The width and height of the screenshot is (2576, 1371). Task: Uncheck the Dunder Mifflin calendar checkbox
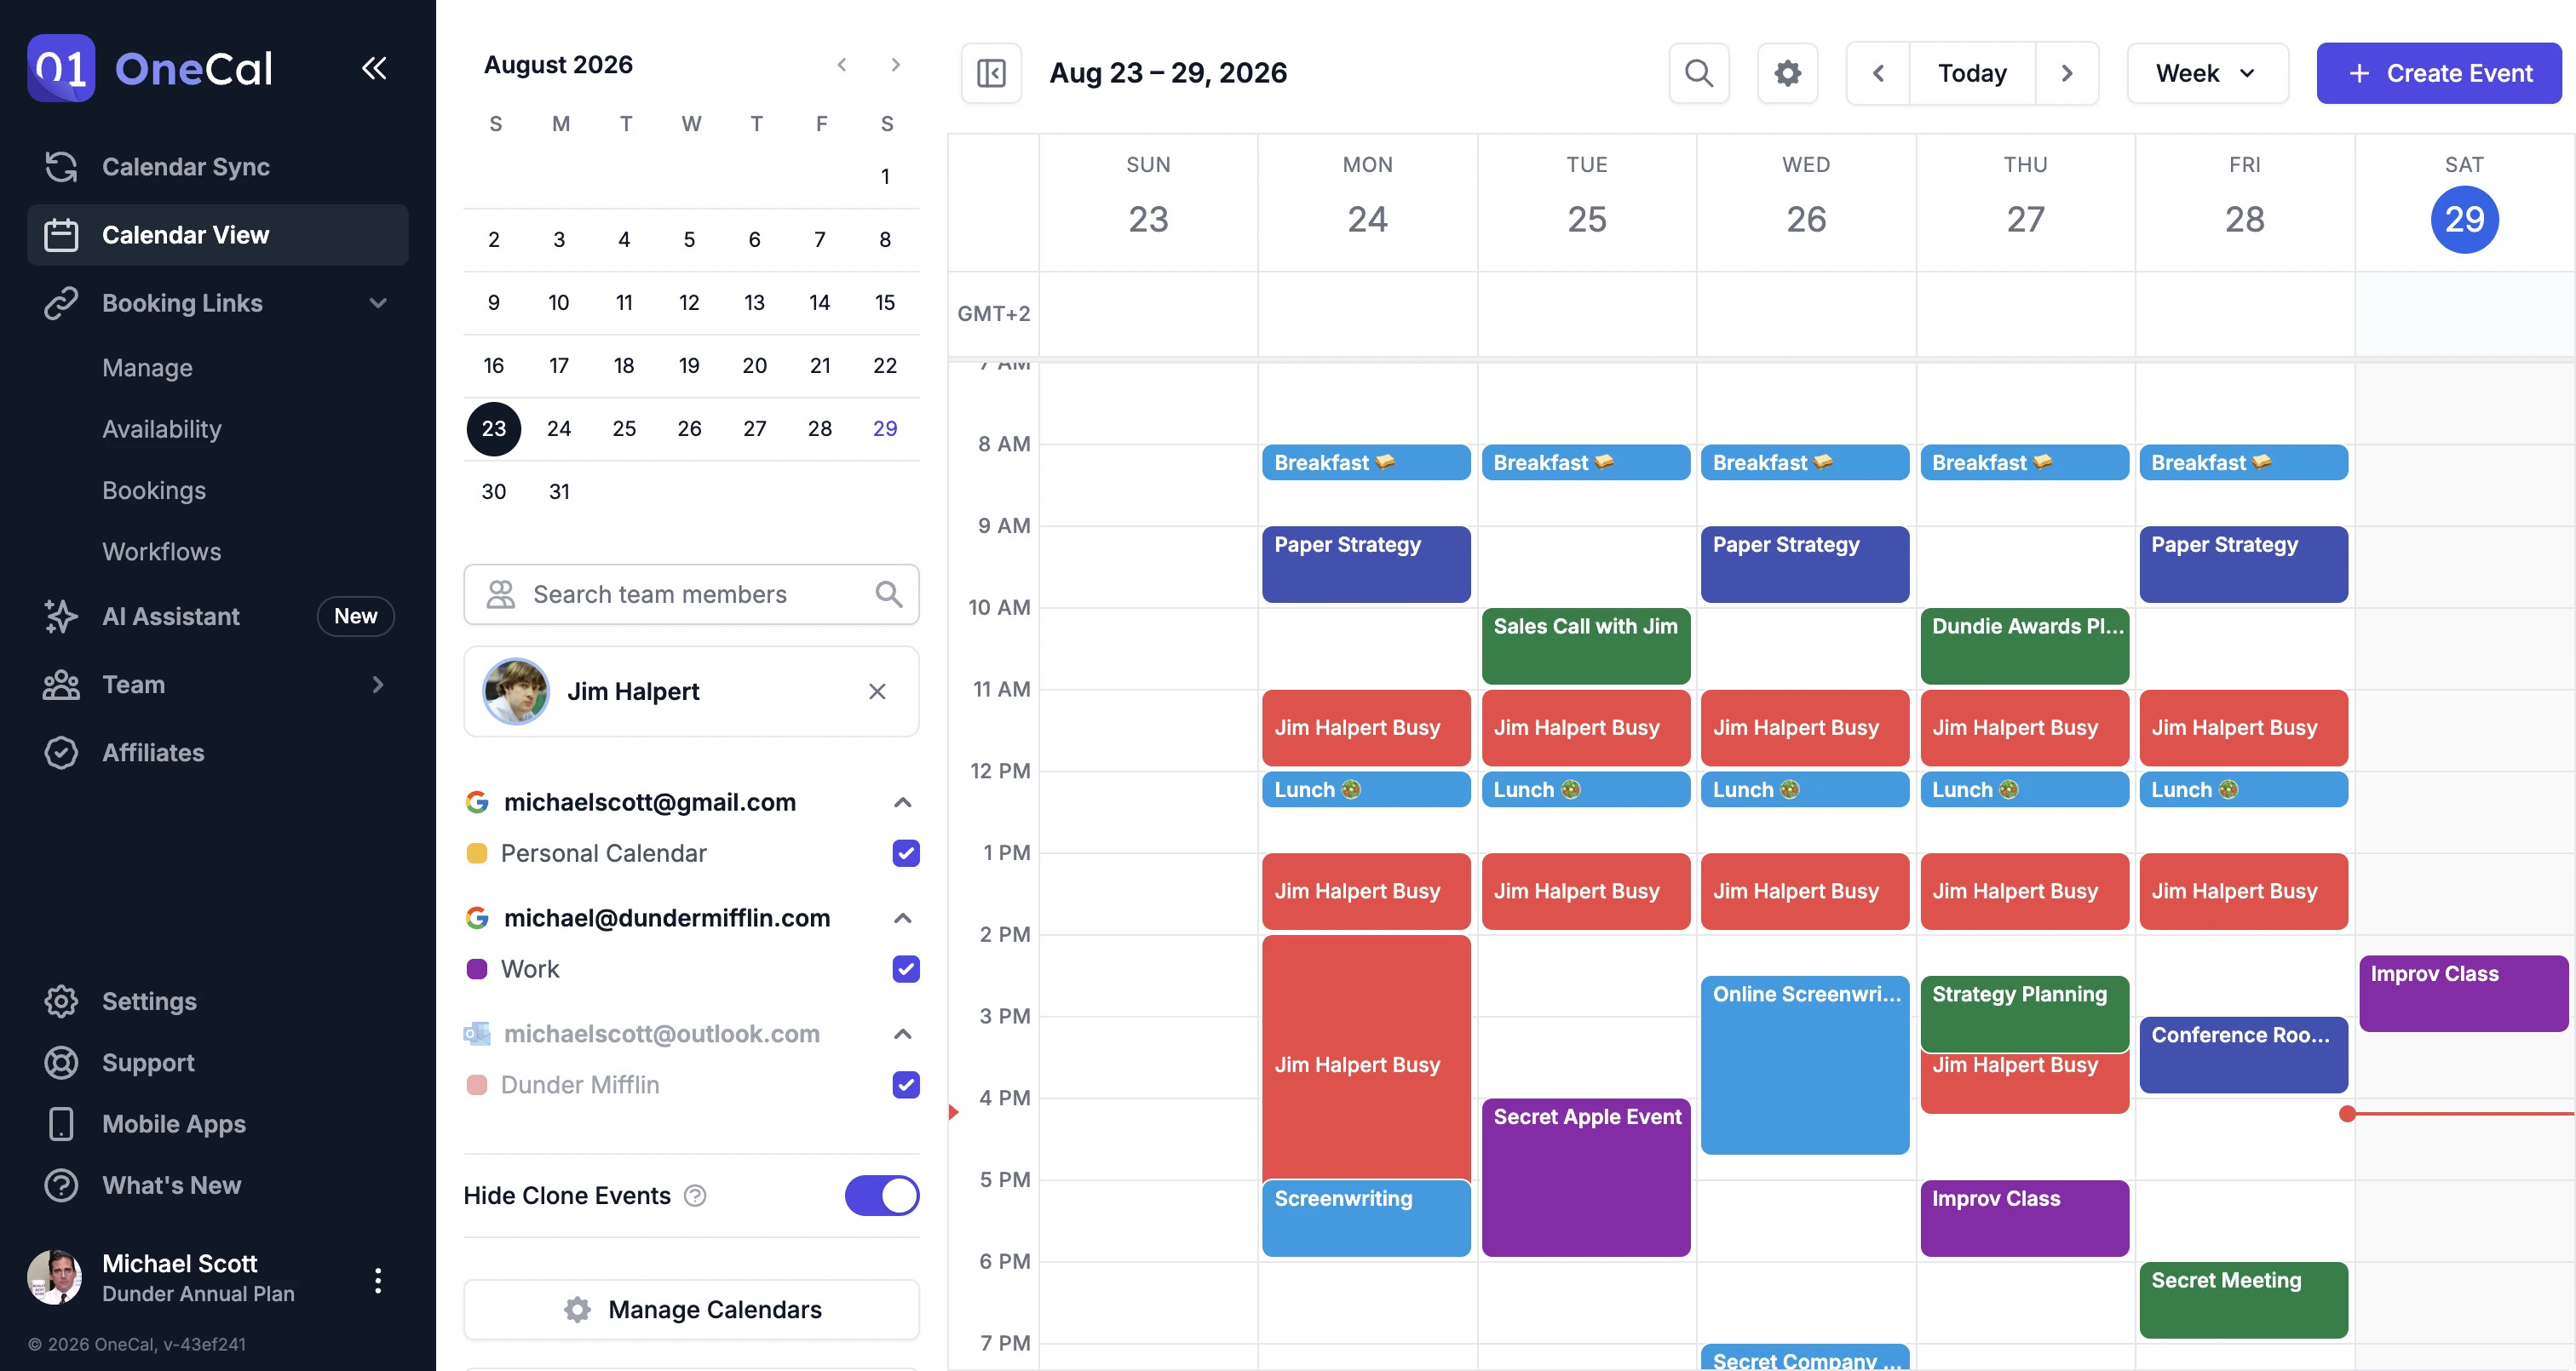(906, 1085)
